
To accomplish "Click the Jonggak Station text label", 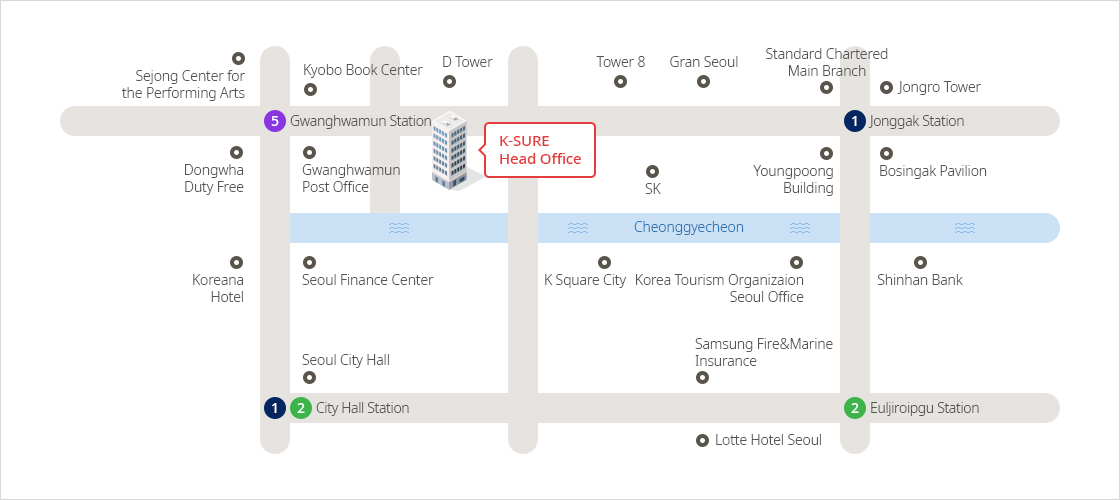I will pyautogui.click(x=916, y=121).
